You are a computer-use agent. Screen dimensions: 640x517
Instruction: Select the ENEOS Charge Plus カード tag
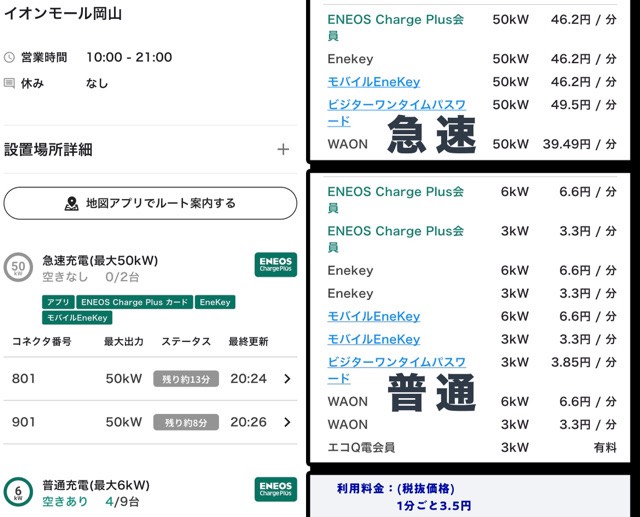(133, 302)
